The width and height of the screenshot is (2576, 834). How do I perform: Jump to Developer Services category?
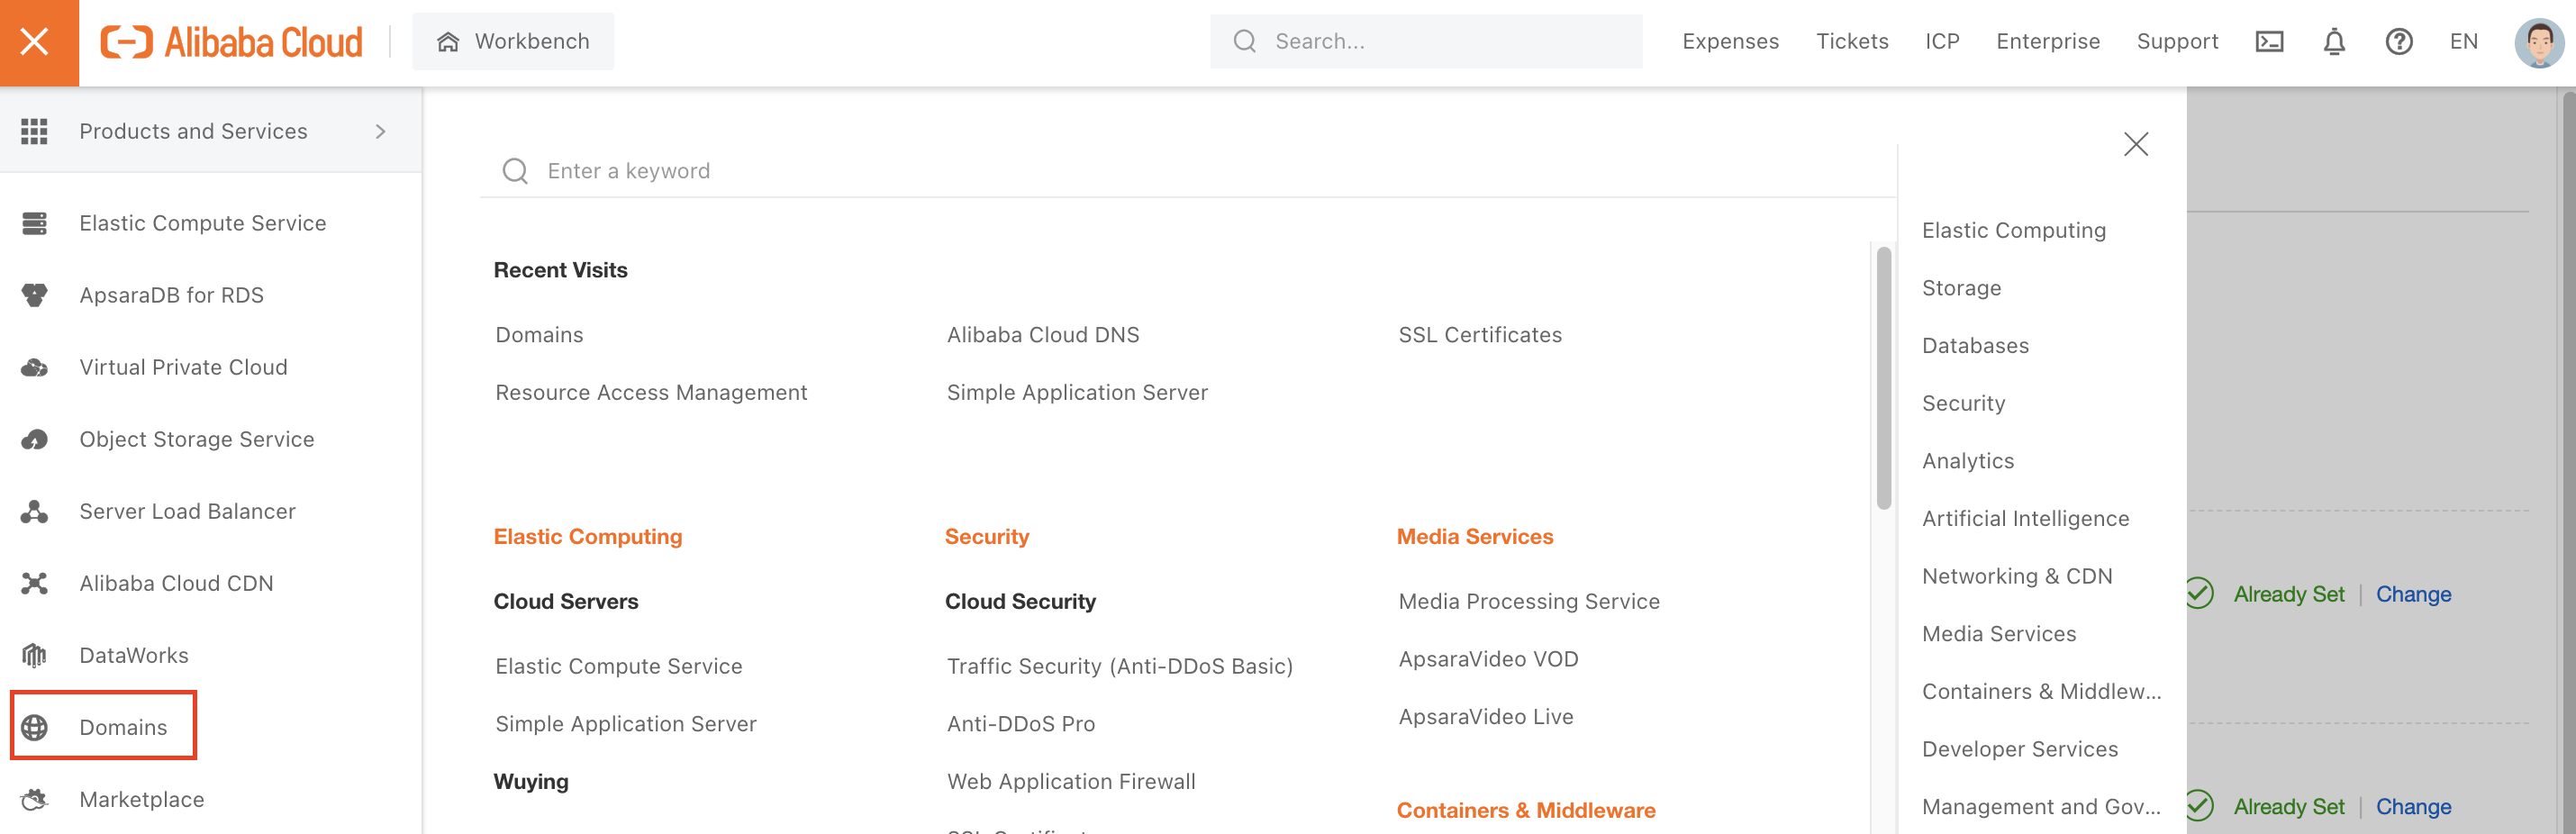point(2020,750)
